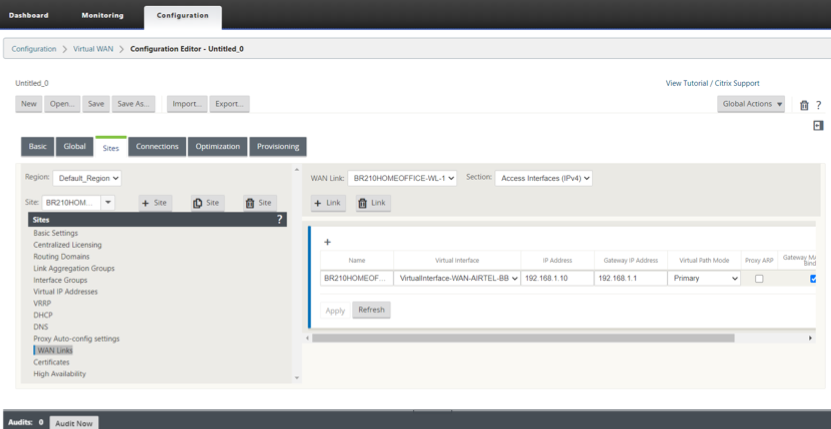Switch to the Monitoring tab
Viewport: 831px width, 429px height.
[102, 15]
